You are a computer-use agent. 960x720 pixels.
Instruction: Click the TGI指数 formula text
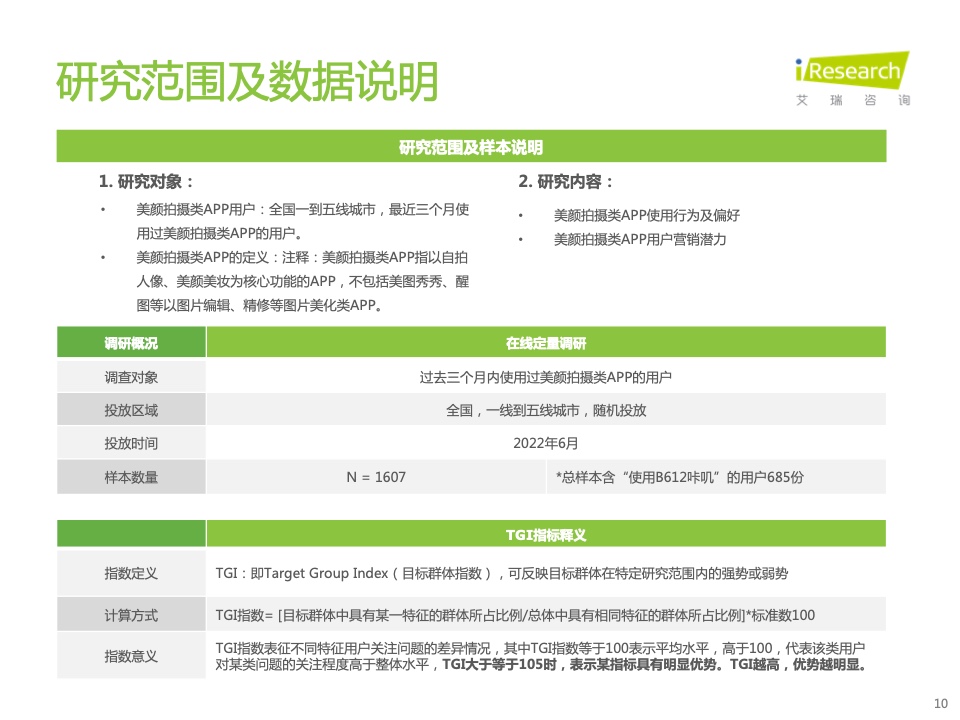(x=515, y=615)
